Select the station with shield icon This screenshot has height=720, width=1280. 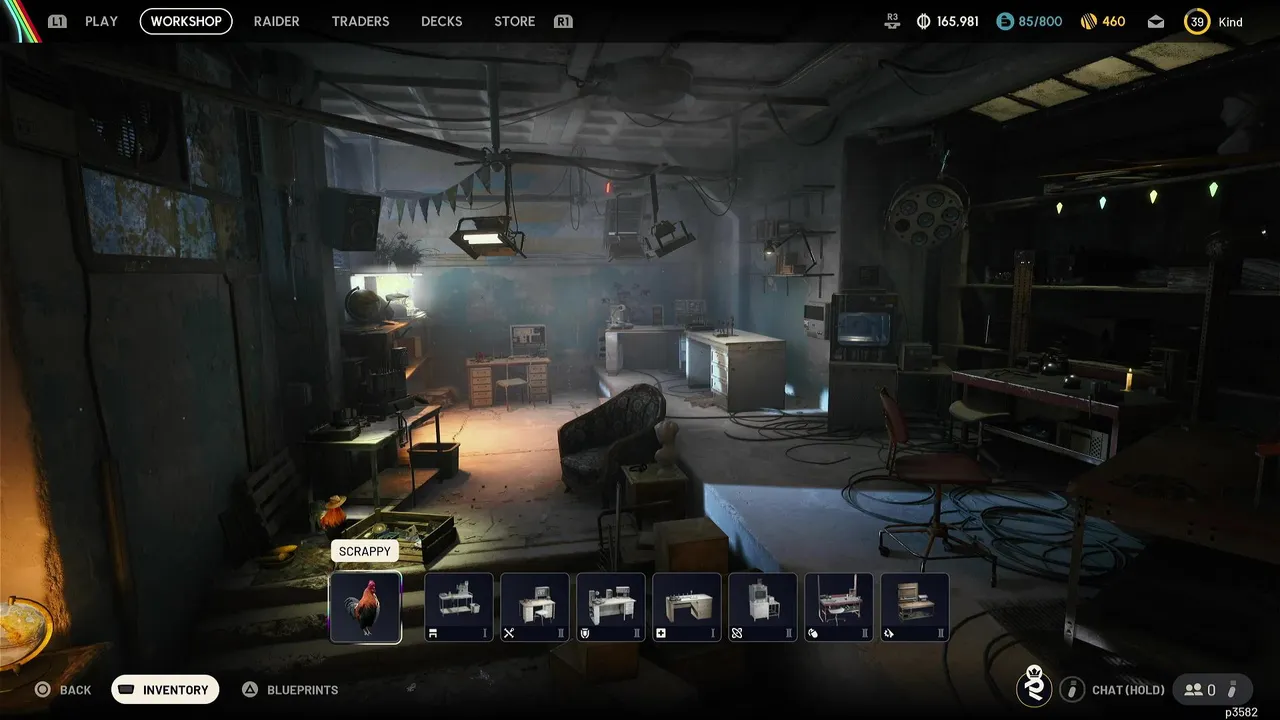611,607
